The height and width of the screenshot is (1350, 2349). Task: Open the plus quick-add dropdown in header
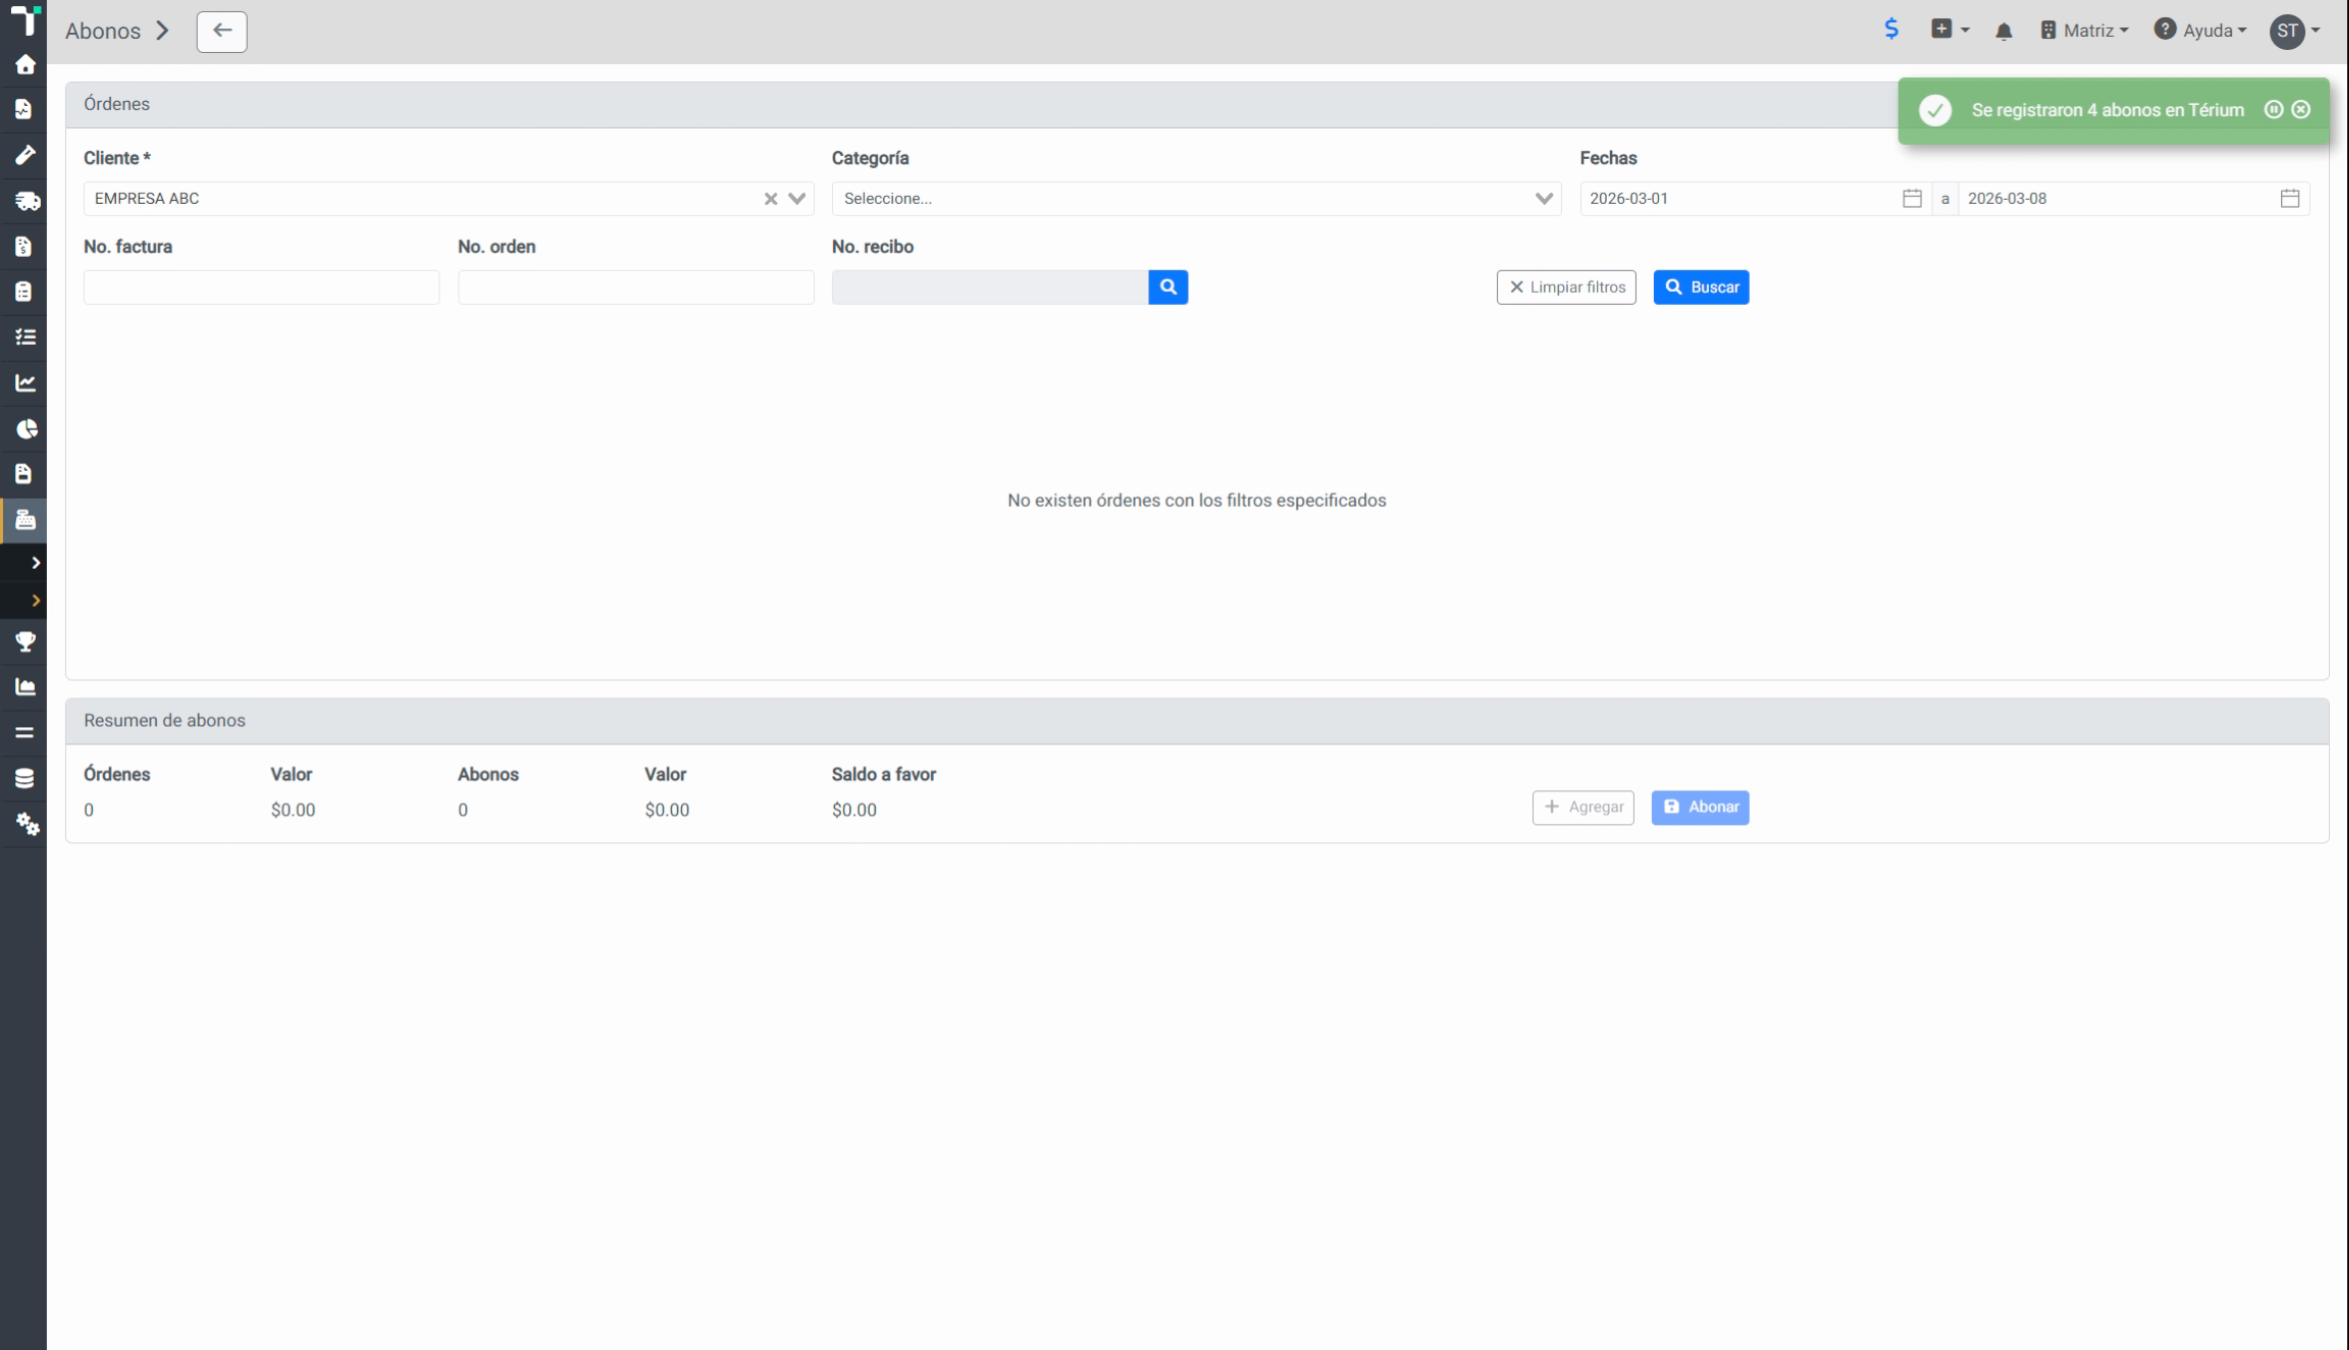pos(1950,30)
